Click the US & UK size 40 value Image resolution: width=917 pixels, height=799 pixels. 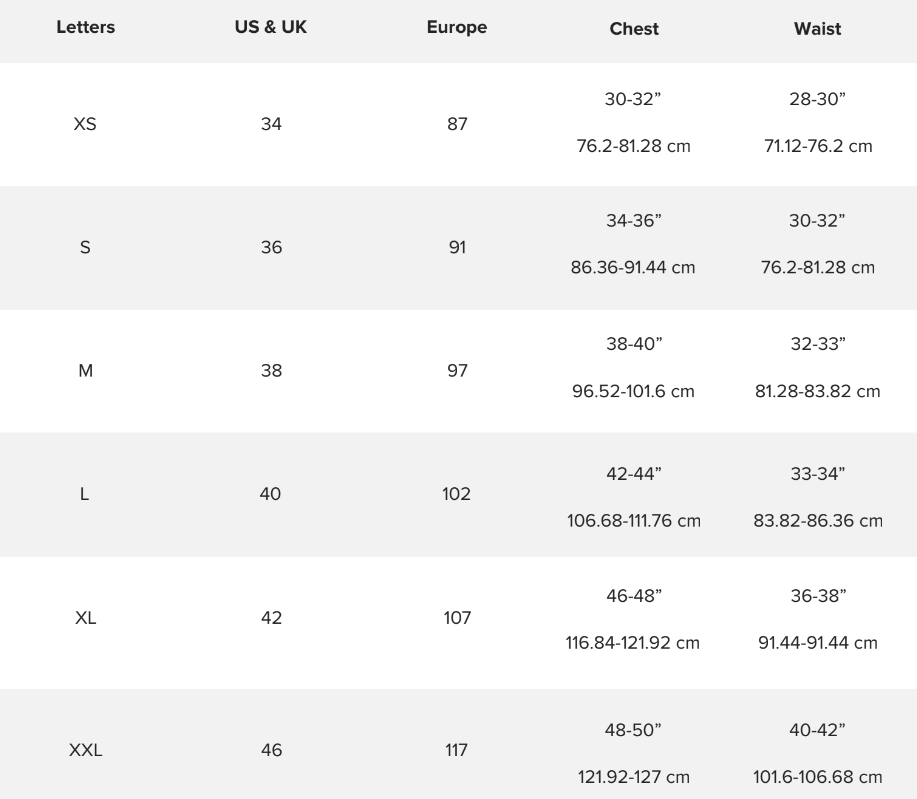pos(271,494)
